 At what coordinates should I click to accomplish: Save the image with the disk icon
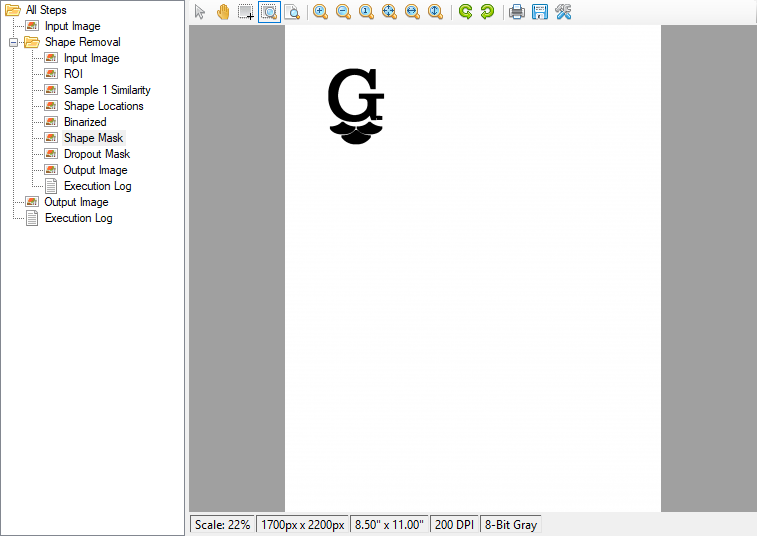(x=540, y=12)
